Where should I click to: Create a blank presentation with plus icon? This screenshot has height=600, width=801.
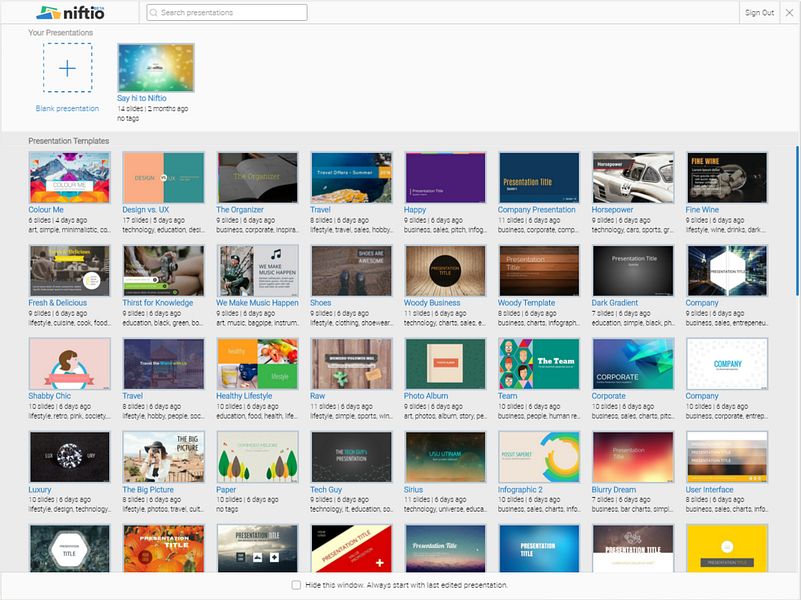coord(67,68)
